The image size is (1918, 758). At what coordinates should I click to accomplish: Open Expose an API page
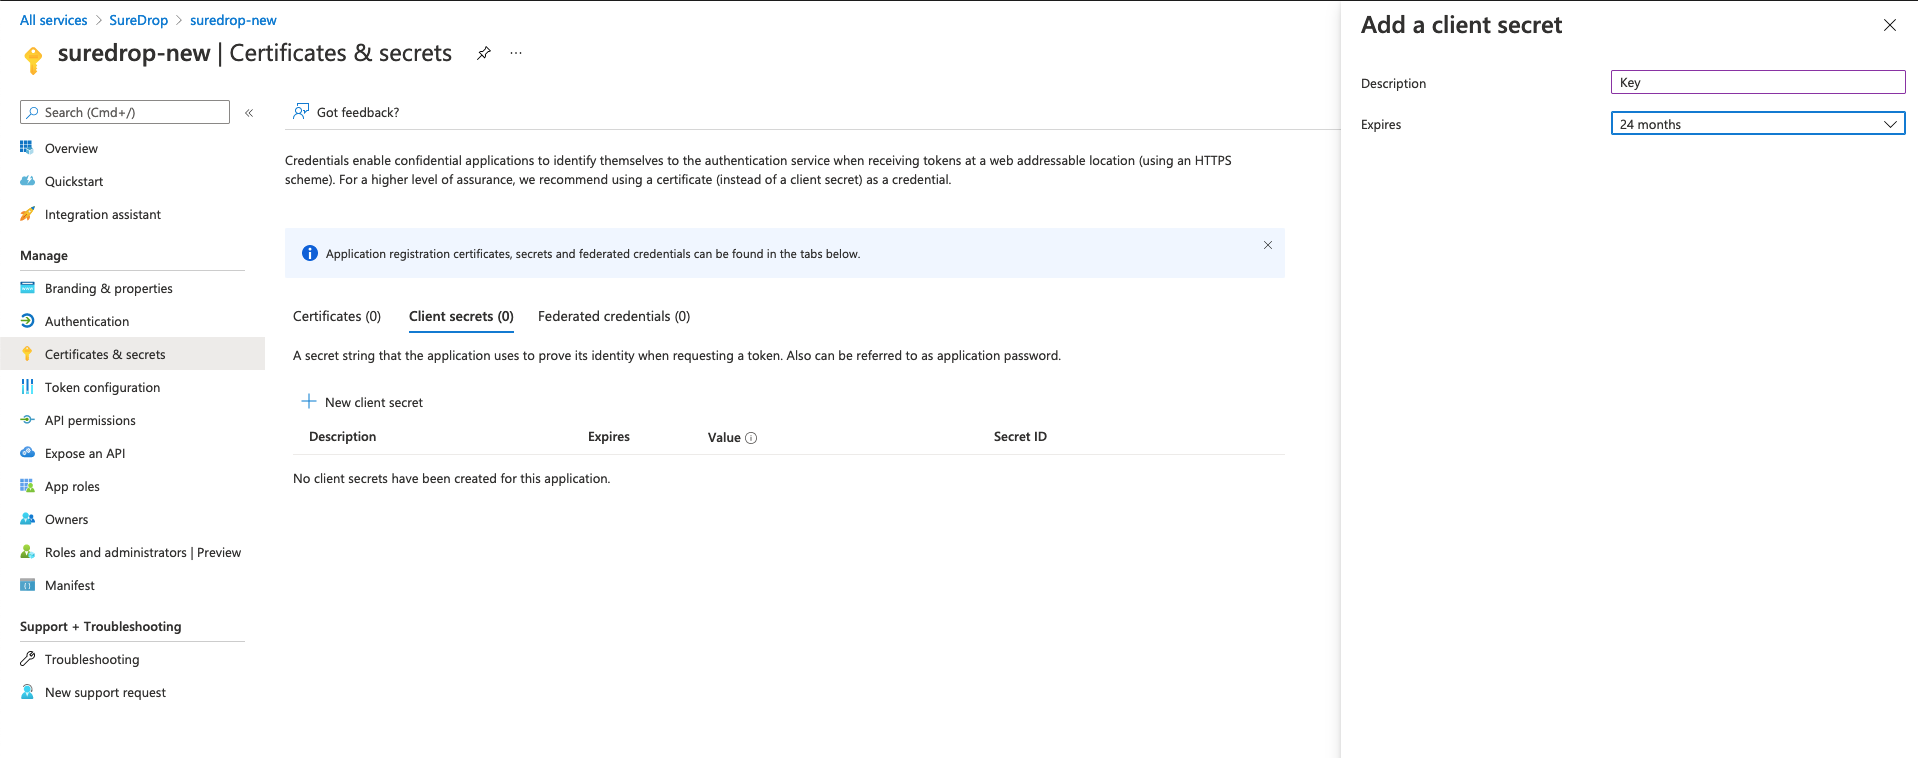point(85,453)
